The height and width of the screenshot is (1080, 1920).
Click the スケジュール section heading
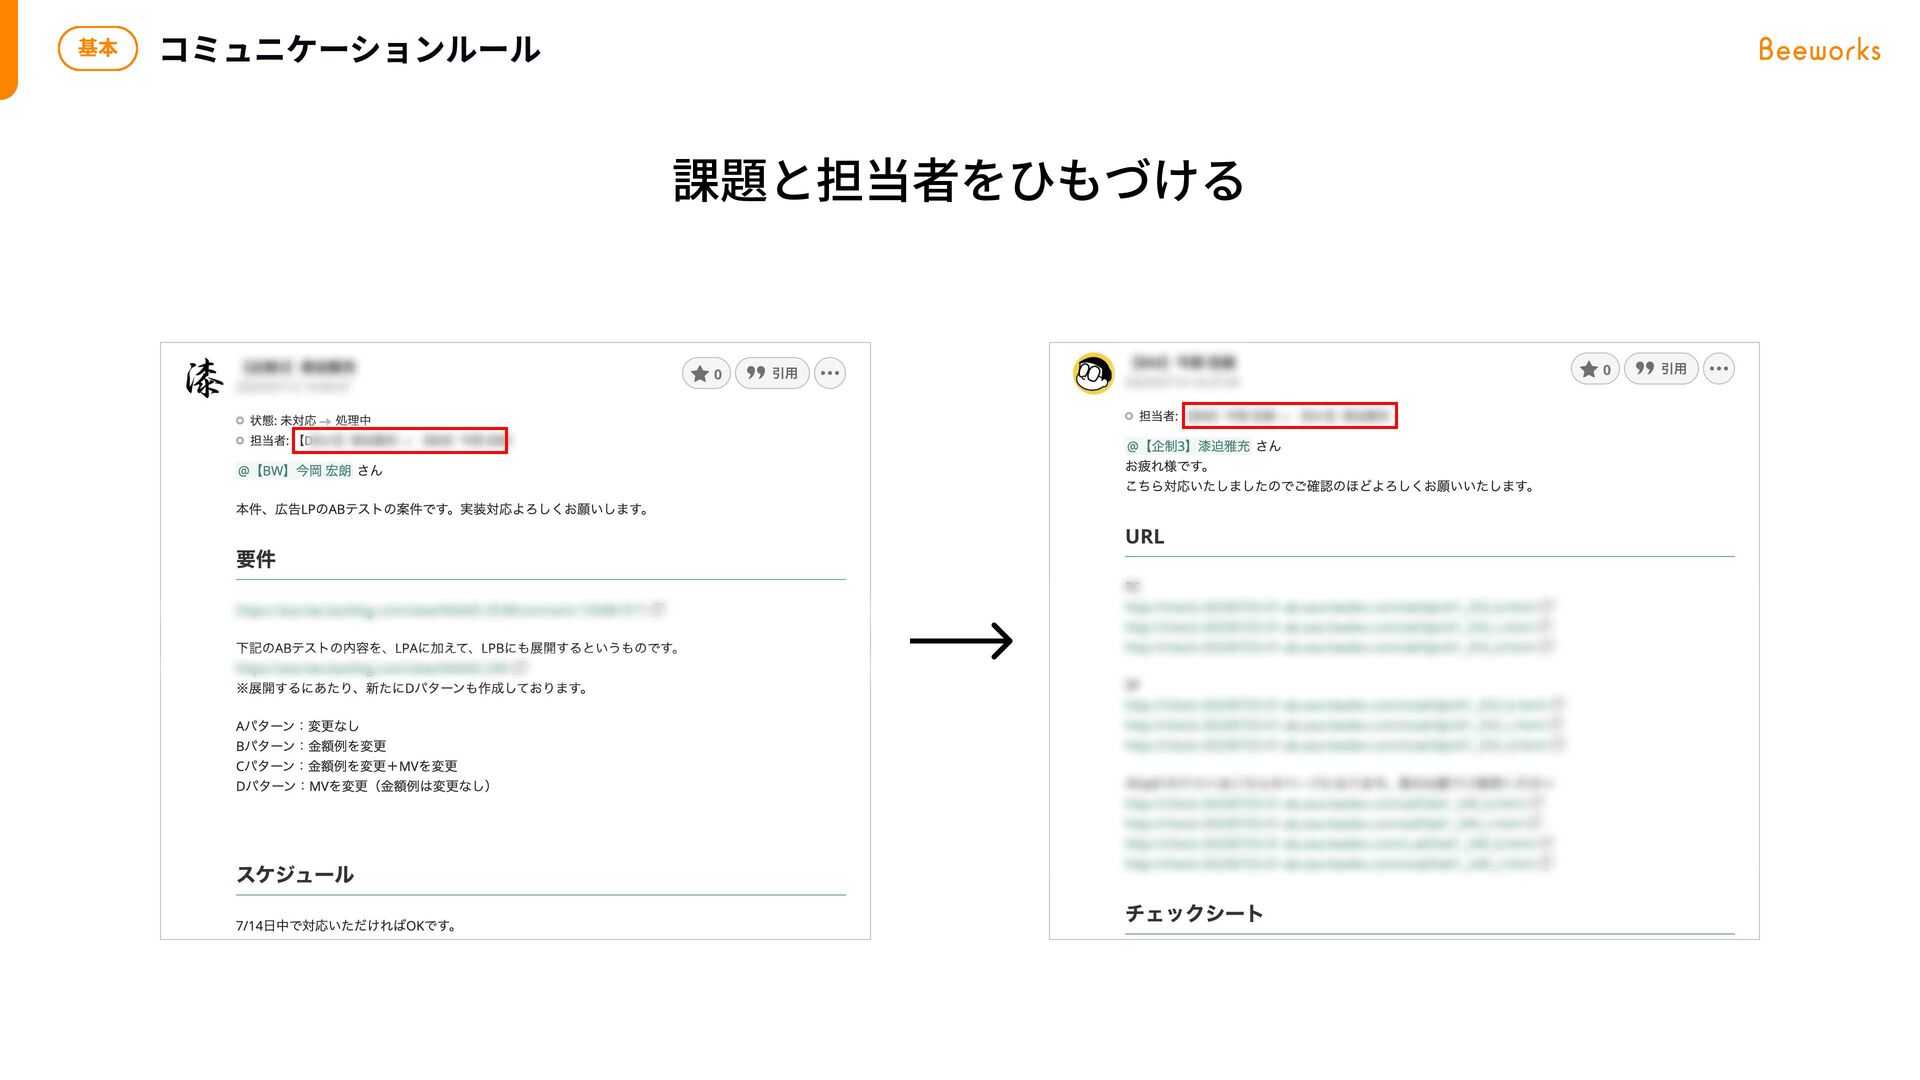coord(295,875)
